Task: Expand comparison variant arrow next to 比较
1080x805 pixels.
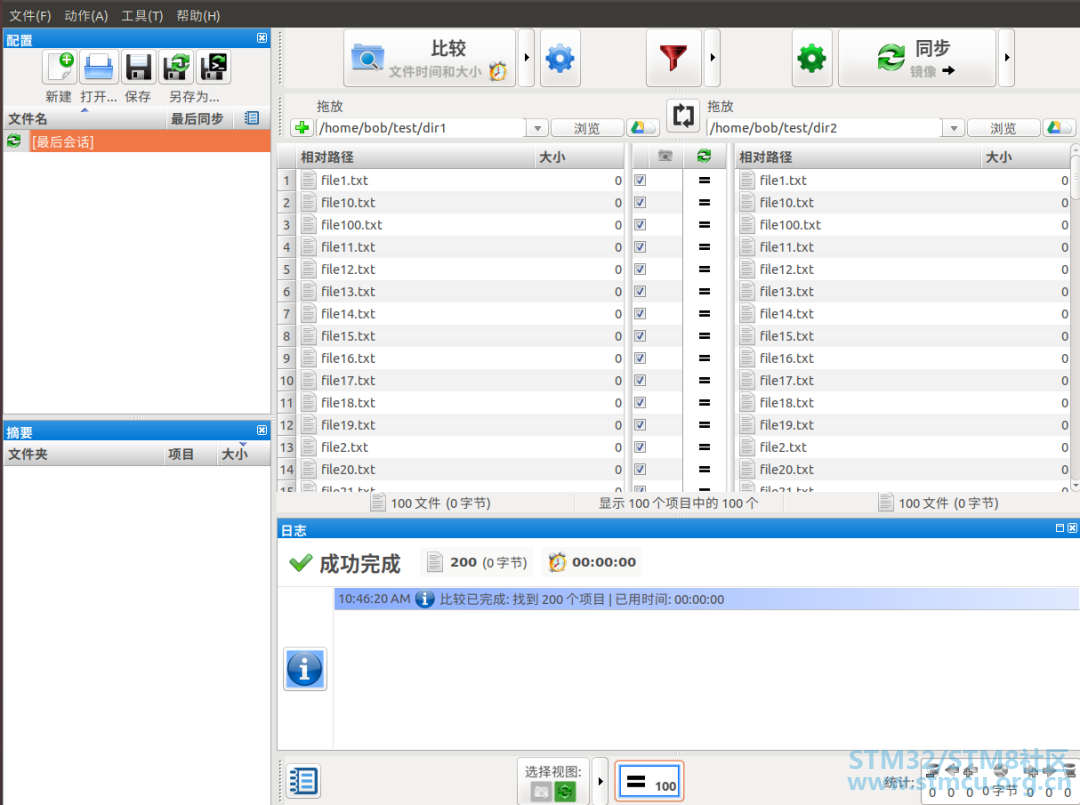Action: pos(526,58)
